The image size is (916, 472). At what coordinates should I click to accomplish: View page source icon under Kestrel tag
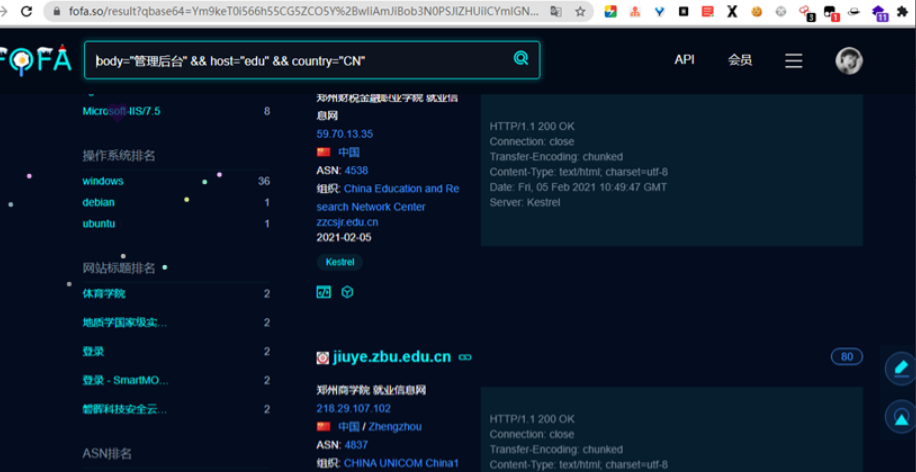(324, 292)
